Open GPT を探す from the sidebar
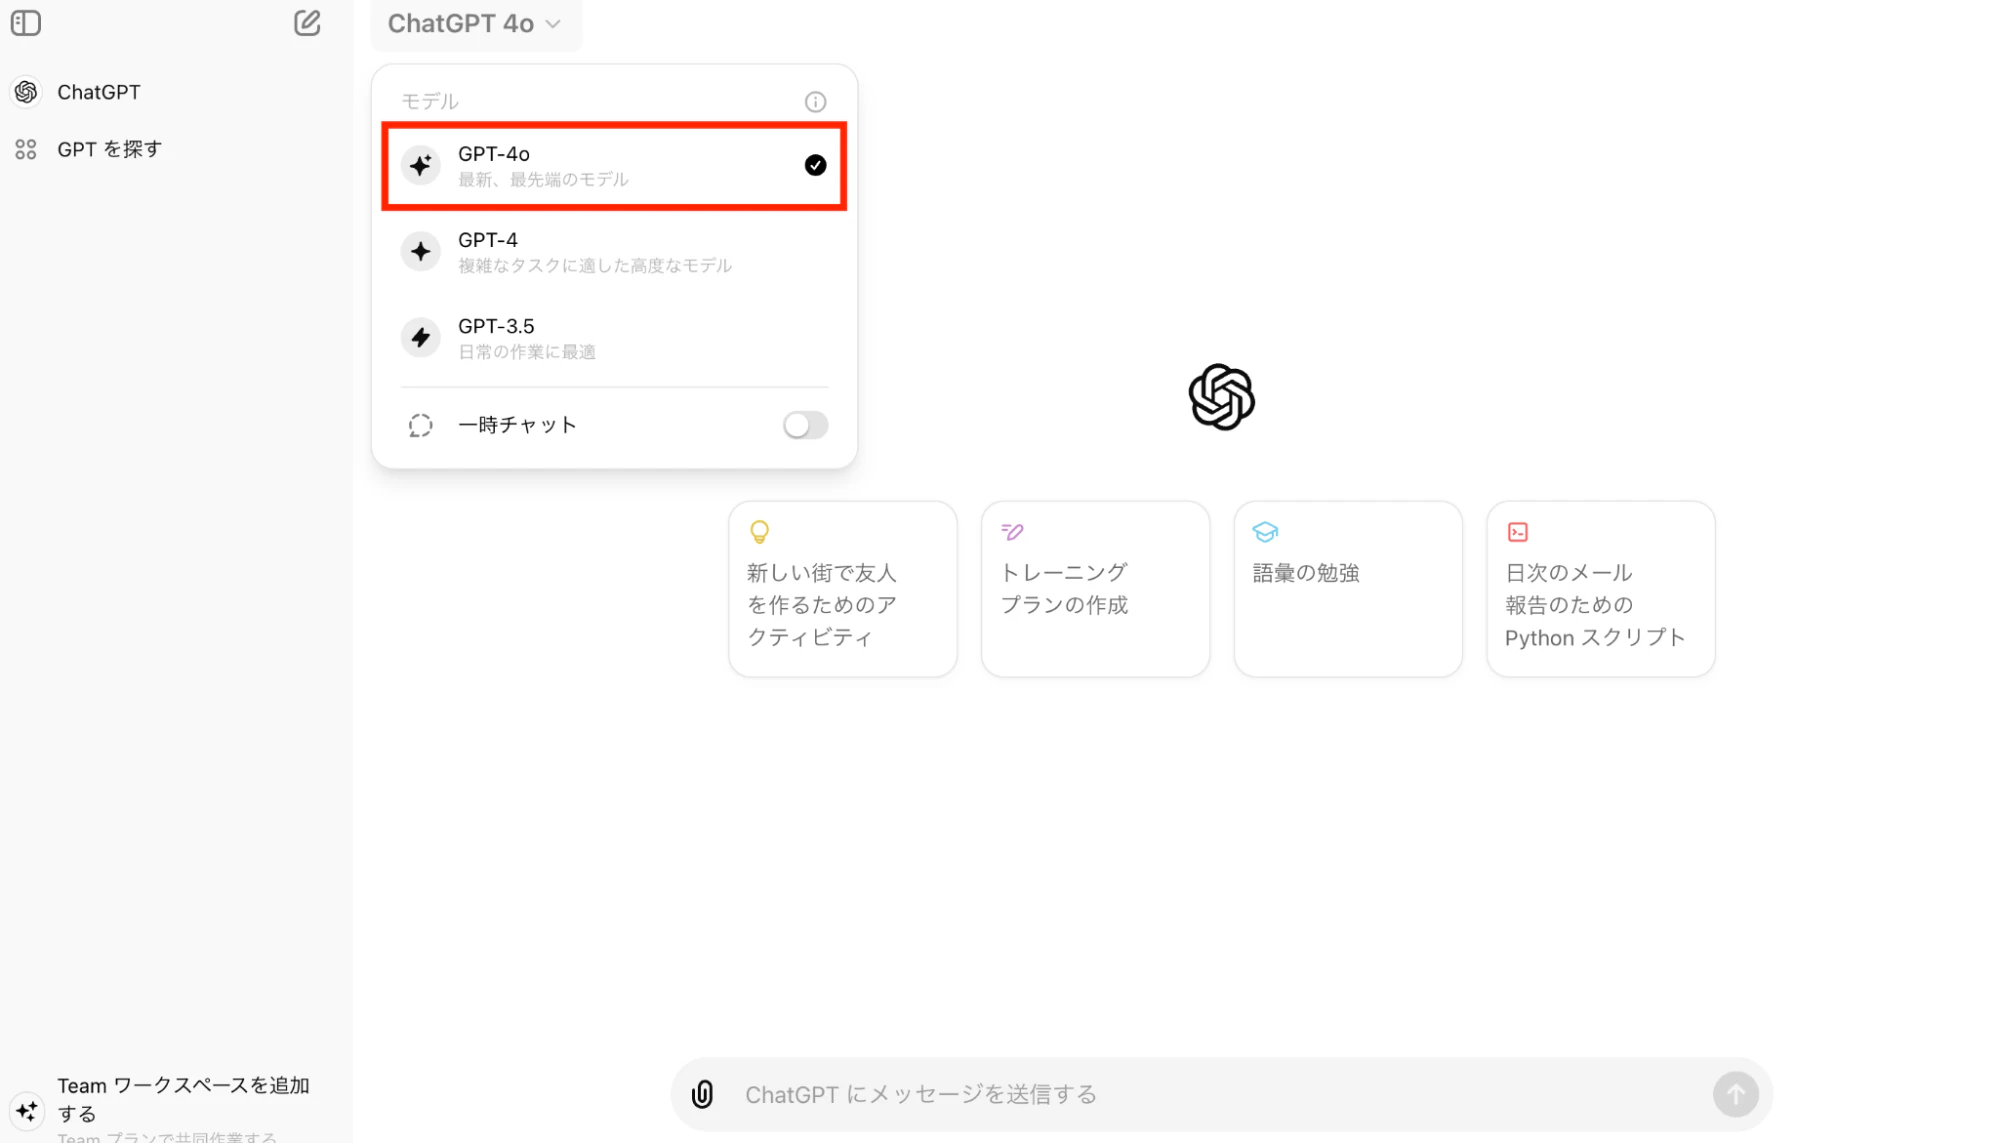This screenshot has height=1143, width=1999. (108, 148)
